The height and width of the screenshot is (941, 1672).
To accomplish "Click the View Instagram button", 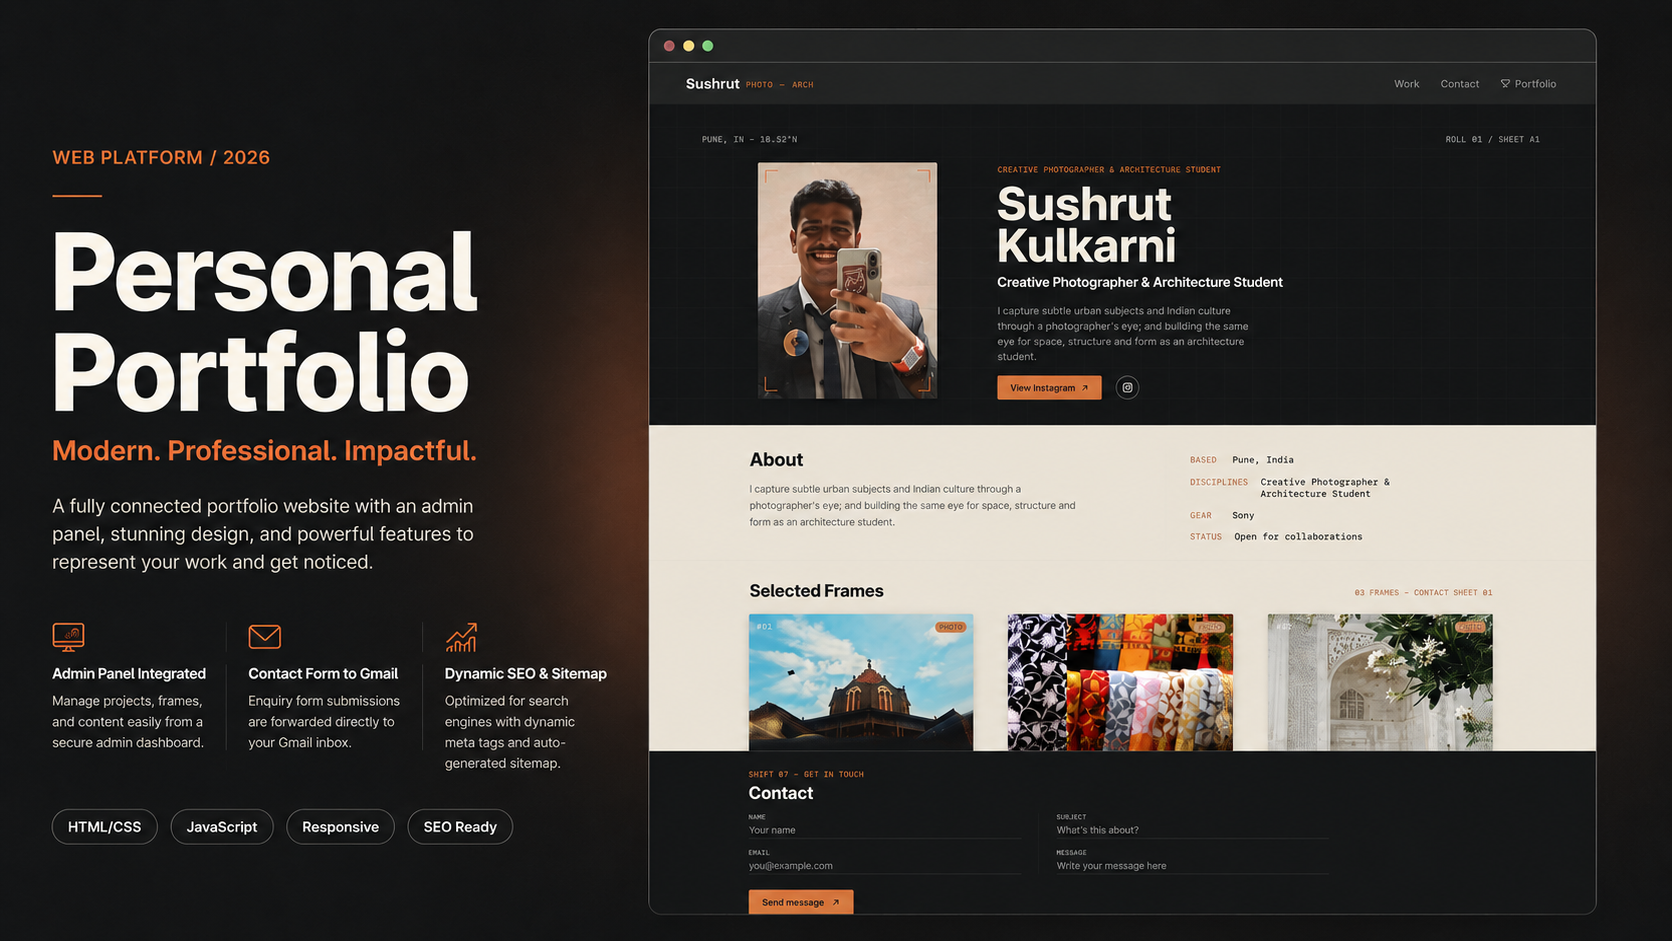I will pyautogui.click(x=1049, y=388).
